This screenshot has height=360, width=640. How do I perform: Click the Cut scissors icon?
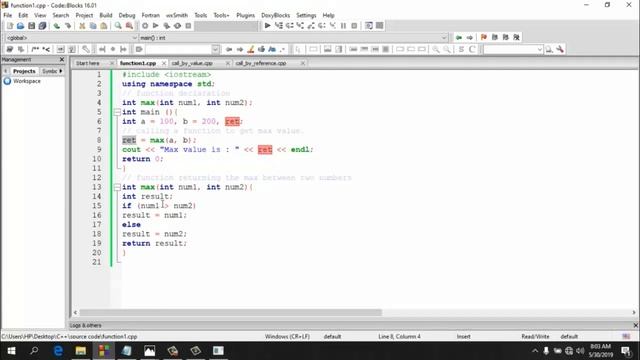[82, 26]
